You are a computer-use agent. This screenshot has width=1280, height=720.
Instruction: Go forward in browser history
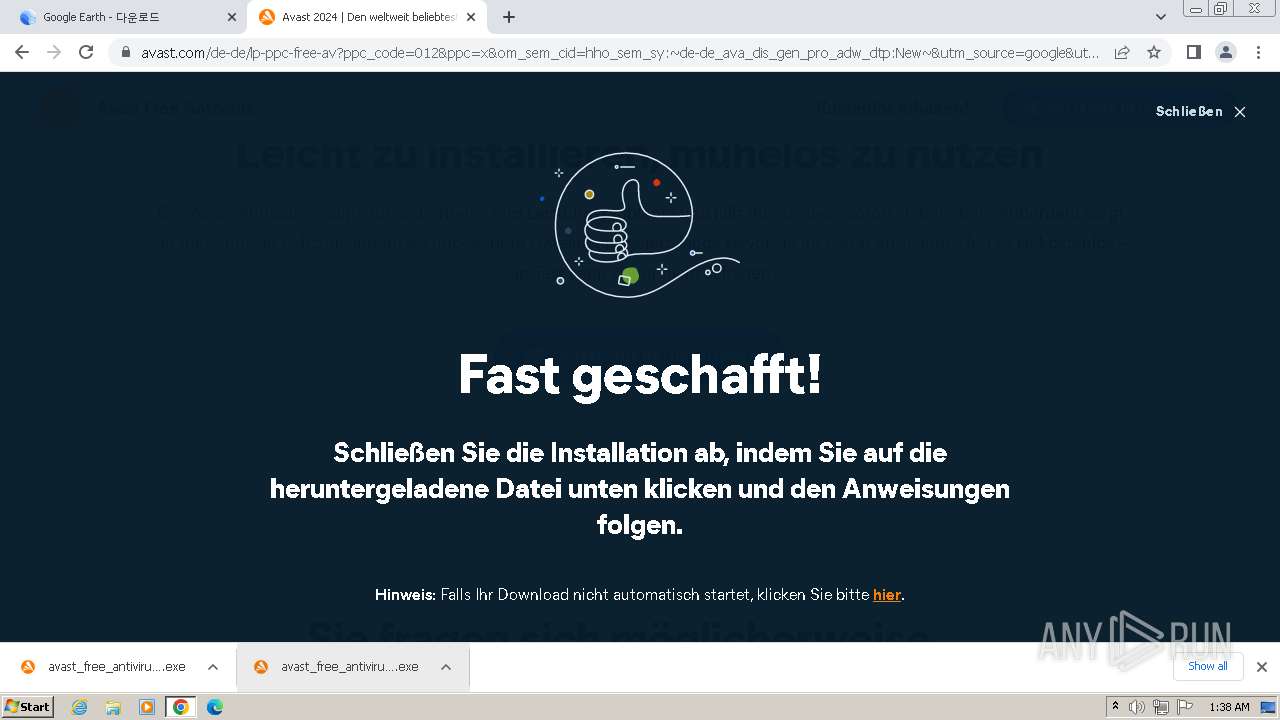tap(54, 52)
